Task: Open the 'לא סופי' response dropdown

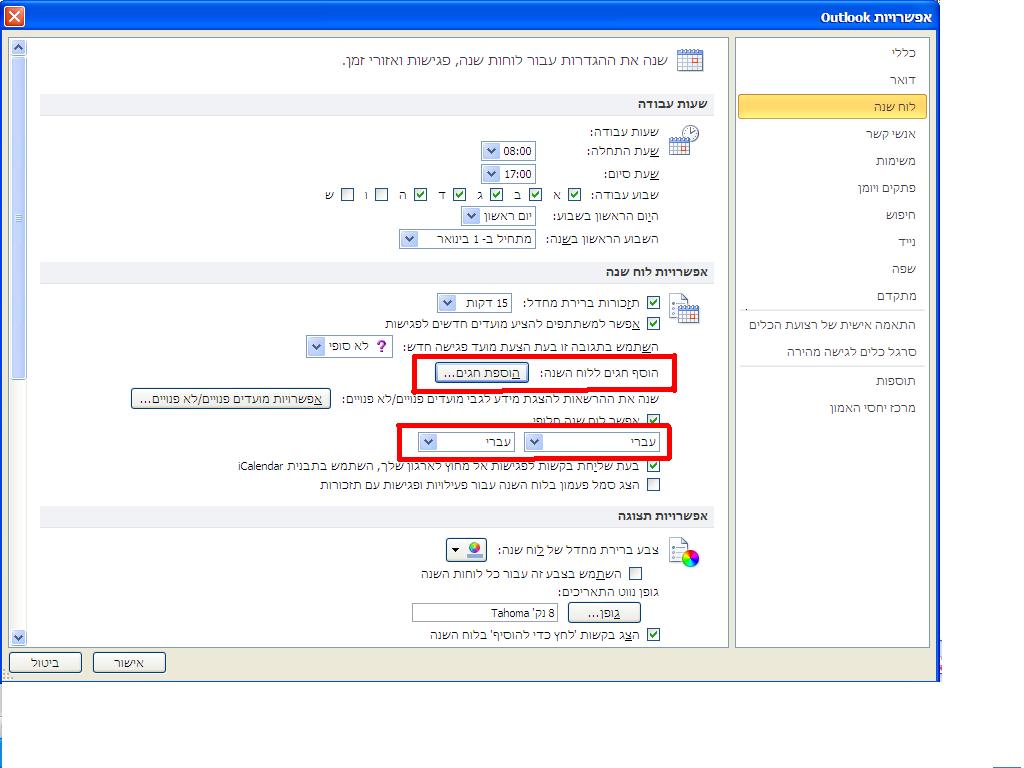Action: 316,346
